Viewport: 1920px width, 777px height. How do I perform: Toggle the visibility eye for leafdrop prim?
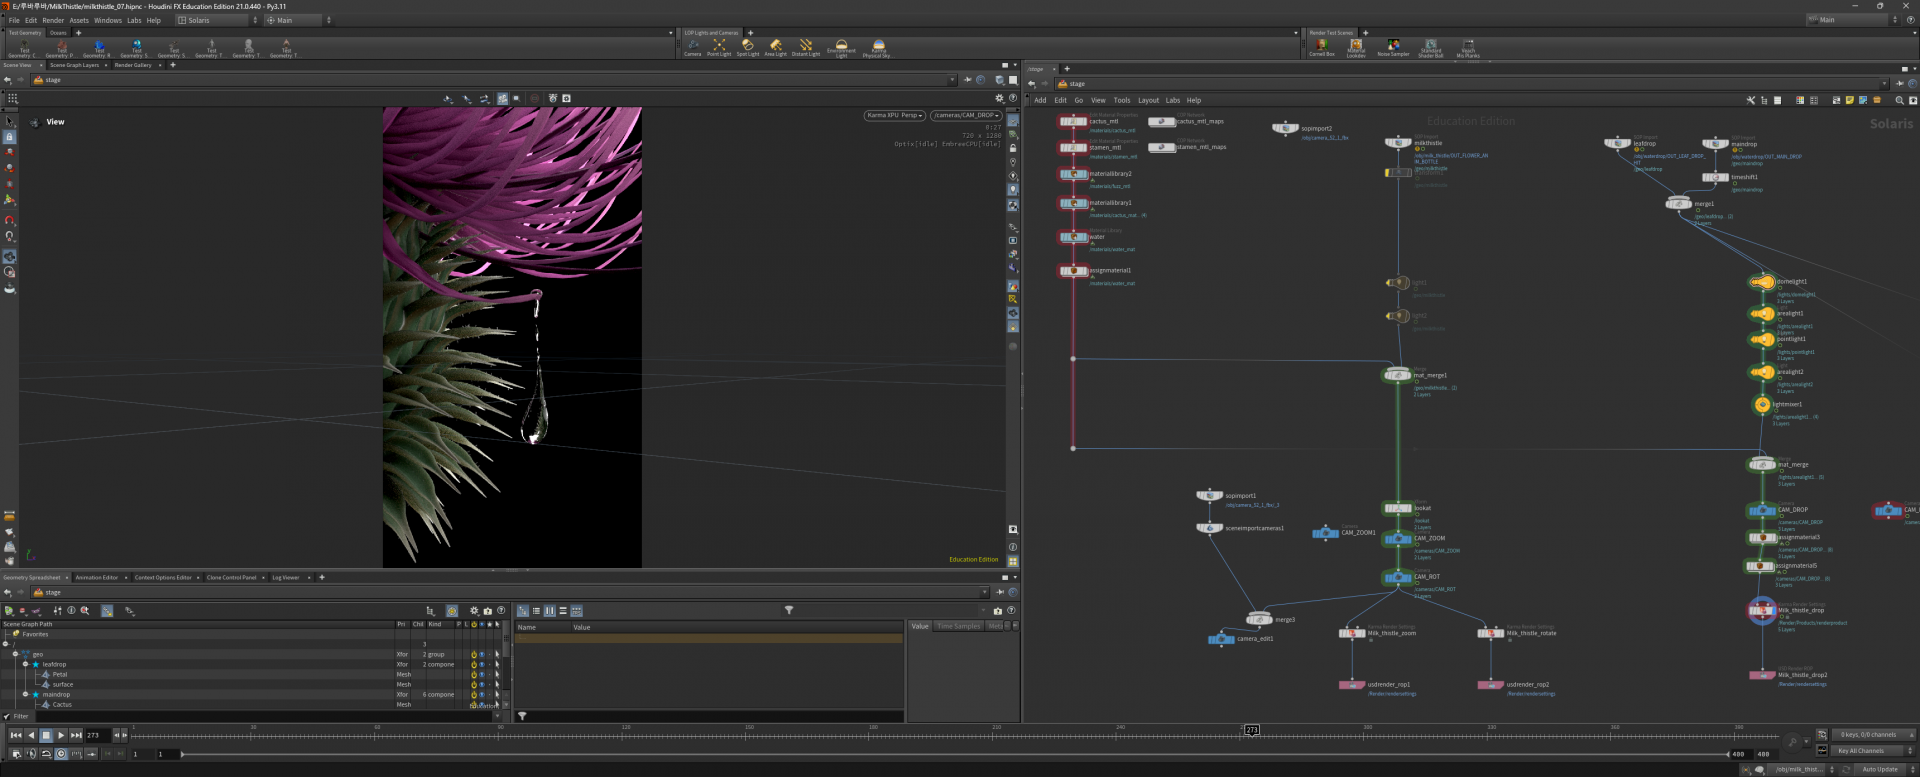click(481, 664)
